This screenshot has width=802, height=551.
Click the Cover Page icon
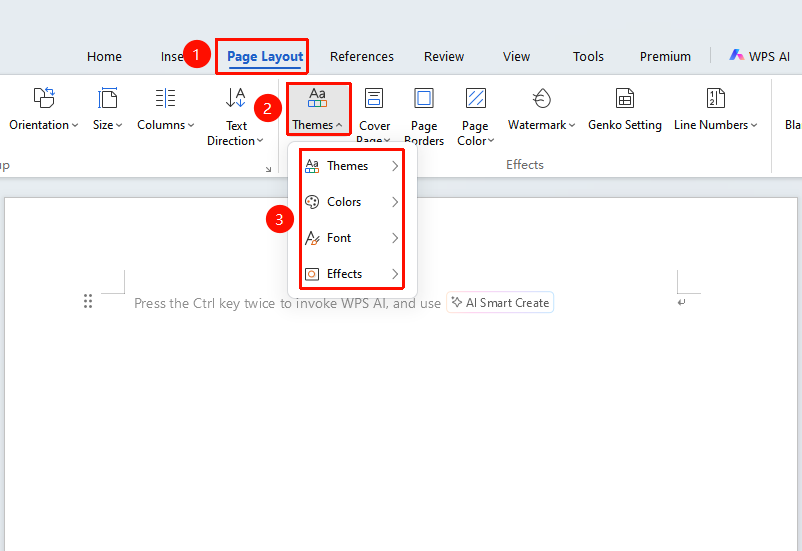(374, 98)
